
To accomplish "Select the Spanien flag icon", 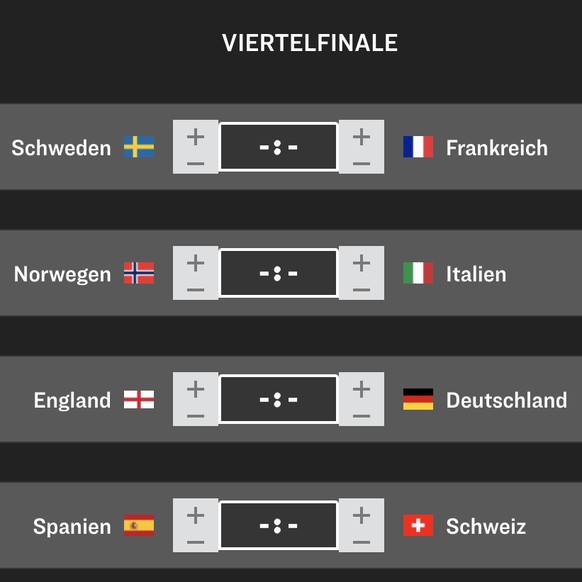I will [x=139, y=526].
